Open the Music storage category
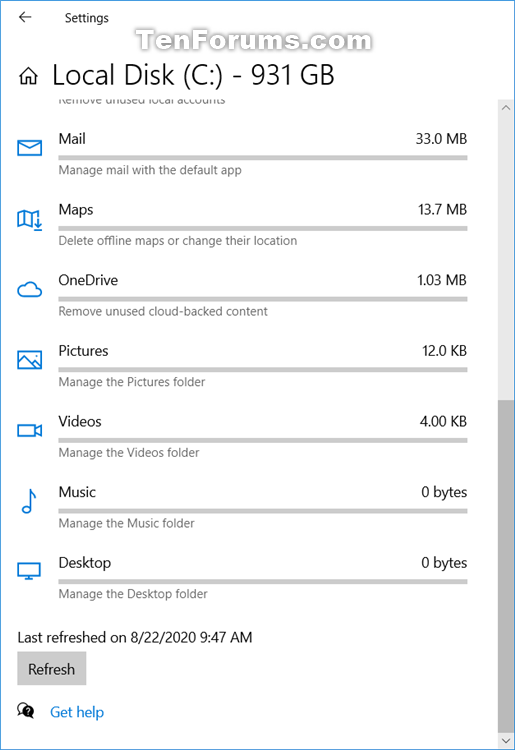This screenshot has height=750, width=515. click(x=242, y=507)
